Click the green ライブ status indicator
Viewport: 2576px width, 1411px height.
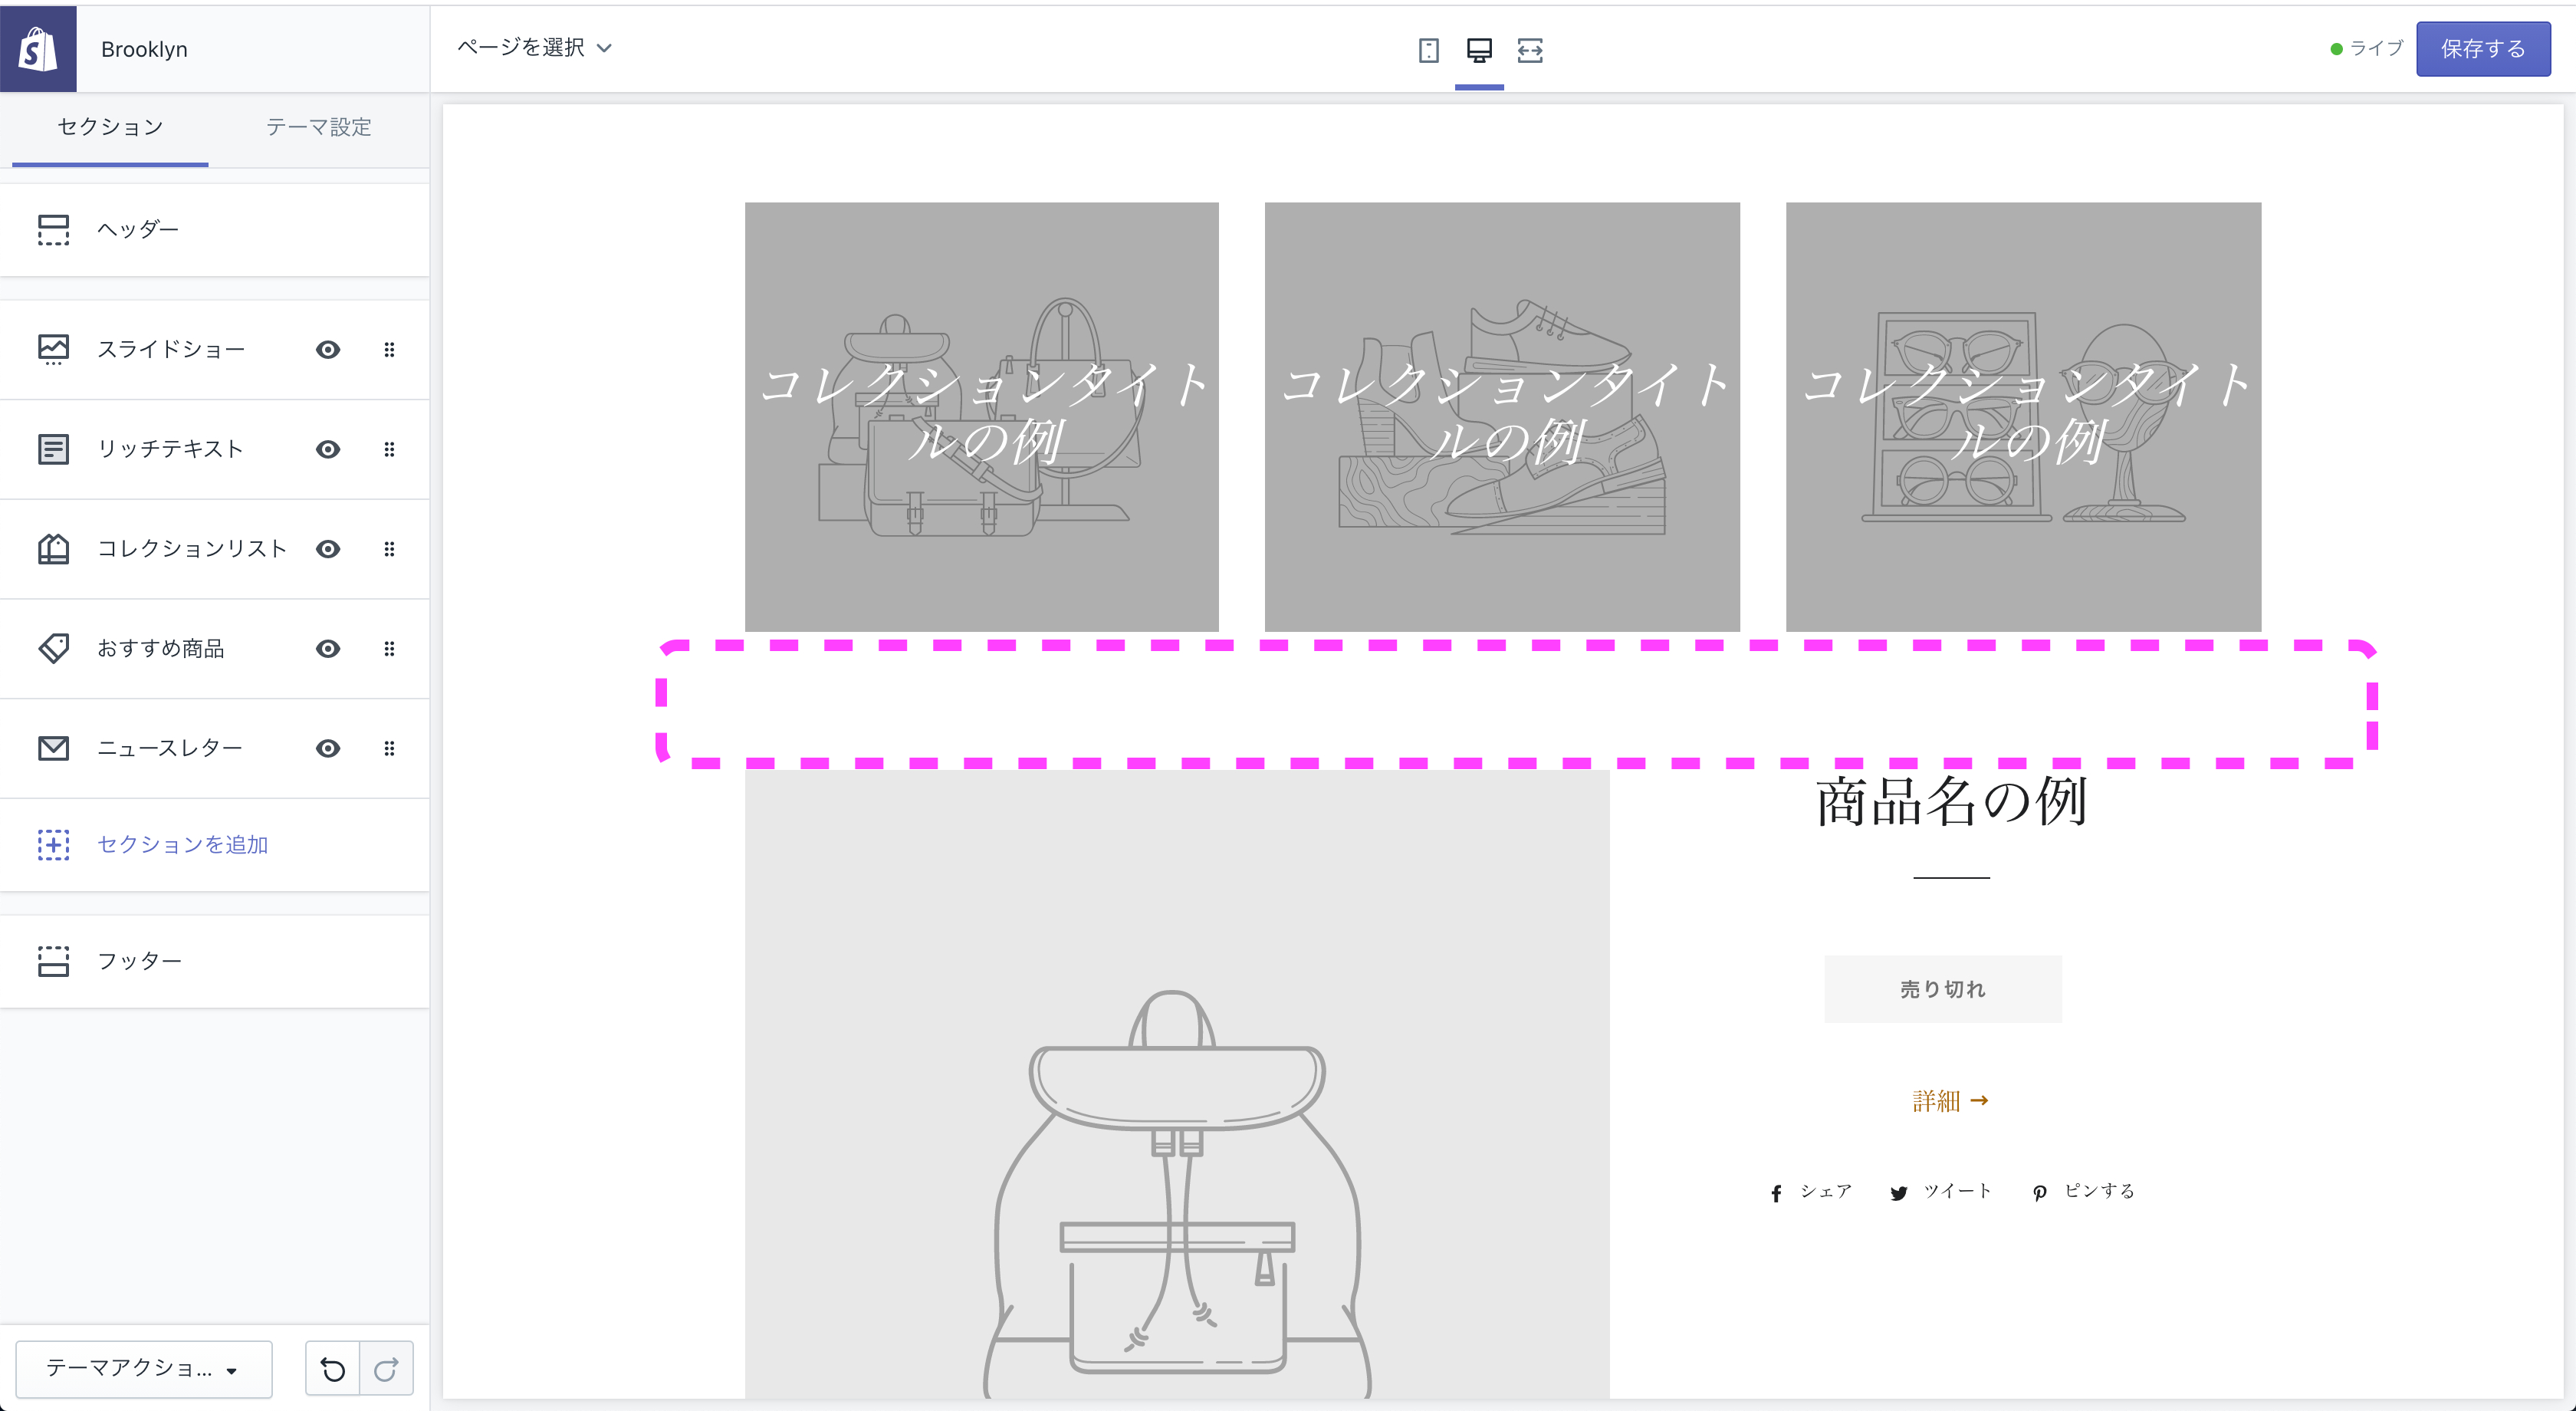2367,47
